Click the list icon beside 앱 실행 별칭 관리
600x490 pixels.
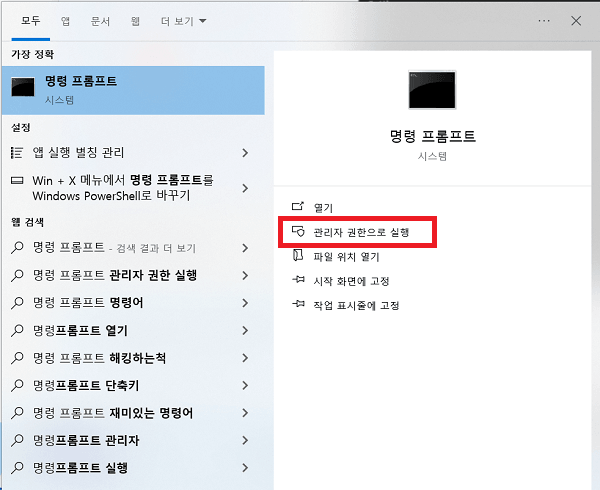pyautogui.click(x=17, y=153)
